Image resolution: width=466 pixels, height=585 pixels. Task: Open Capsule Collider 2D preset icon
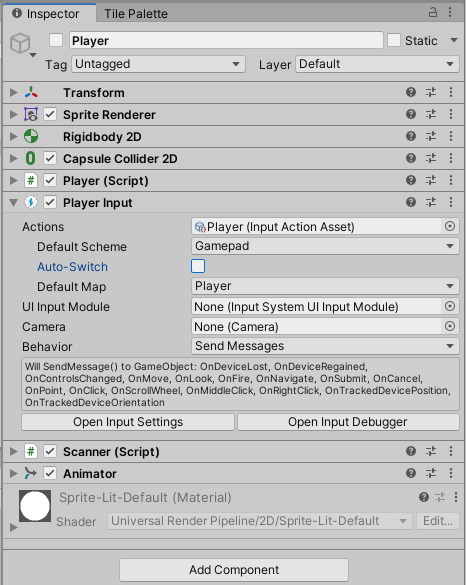pos(431,158)
